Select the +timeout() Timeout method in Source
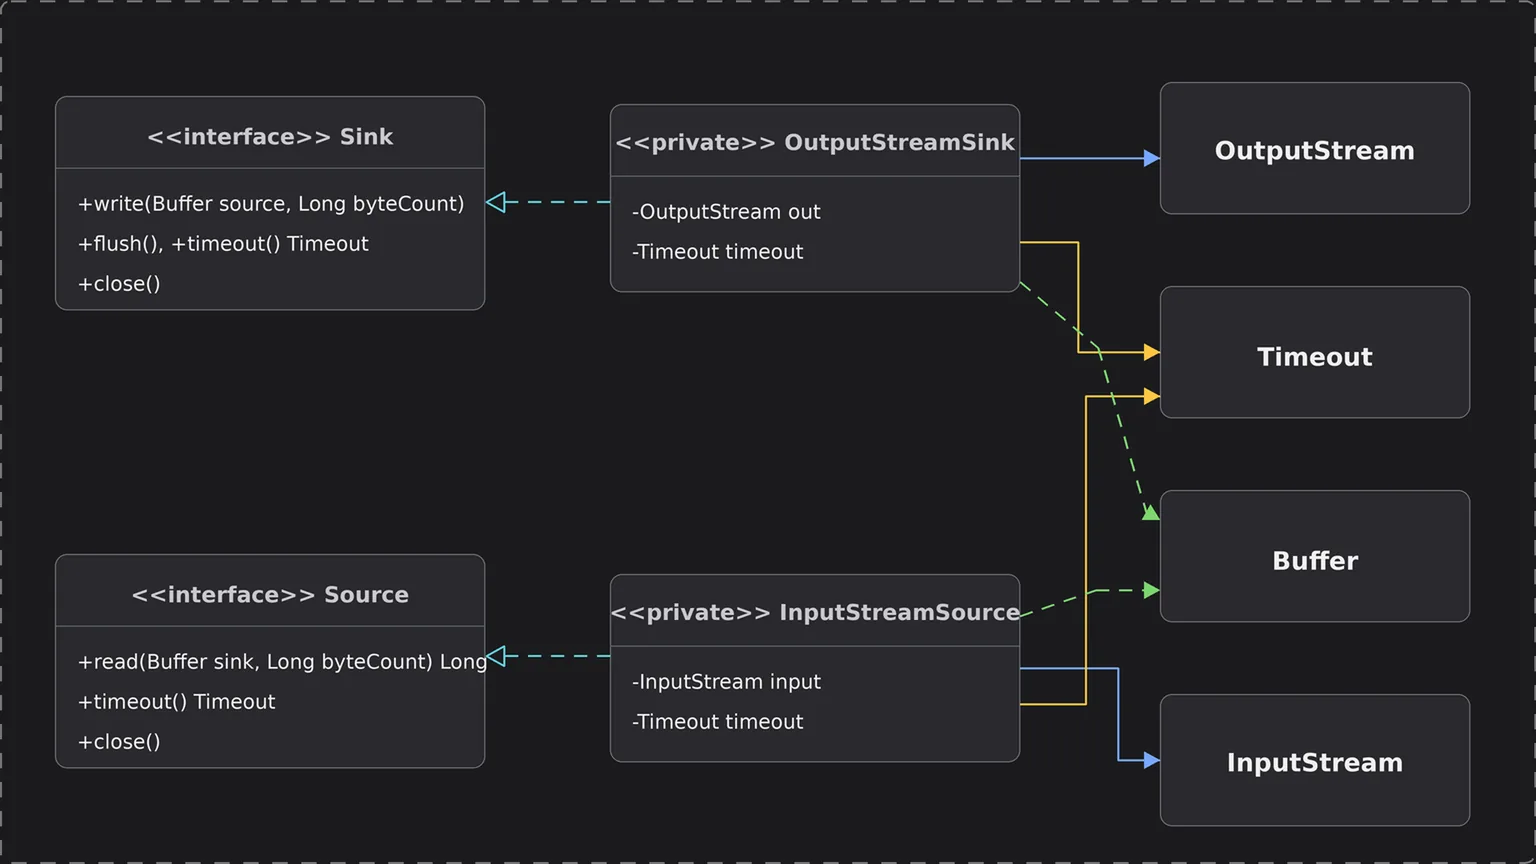Viewport: 1536px width, 864px height. (176, 702)
